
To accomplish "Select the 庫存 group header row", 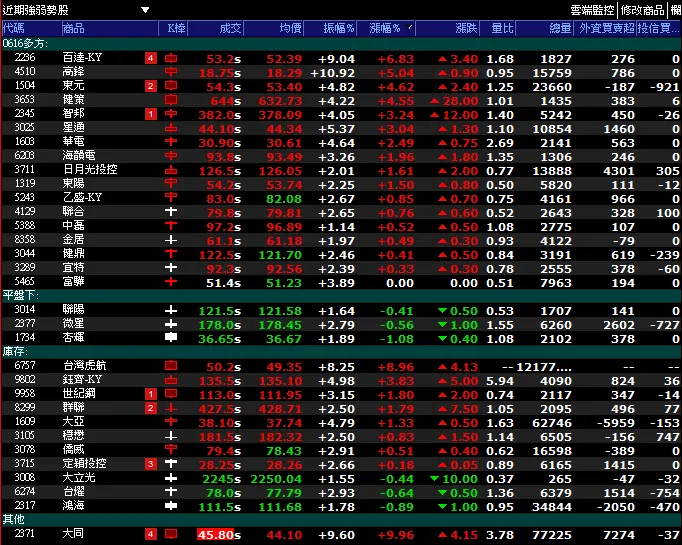I will [x=341, y=351].
